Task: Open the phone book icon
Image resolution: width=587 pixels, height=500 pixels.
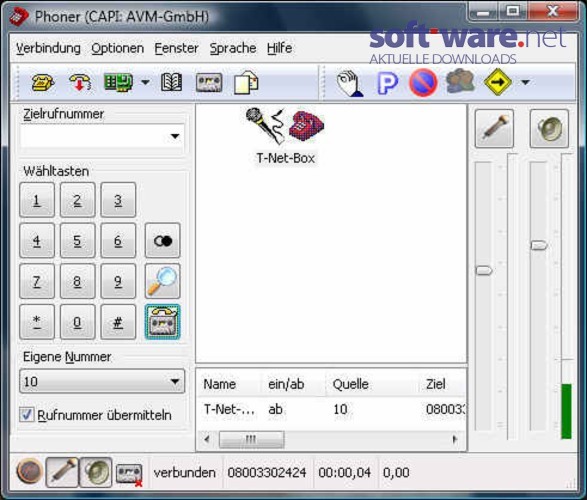Action: pyautogui.click(x=171, y=82)
